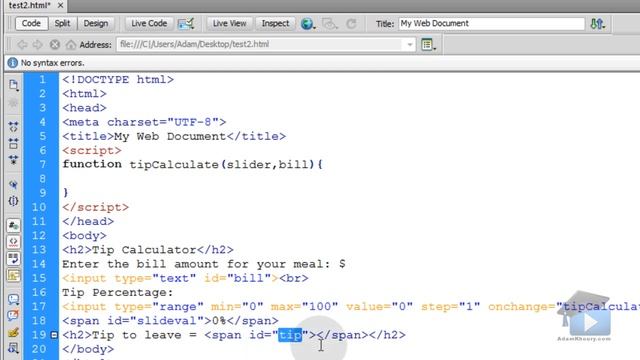Collapse the code block at line 19

[x=54, y=335]
